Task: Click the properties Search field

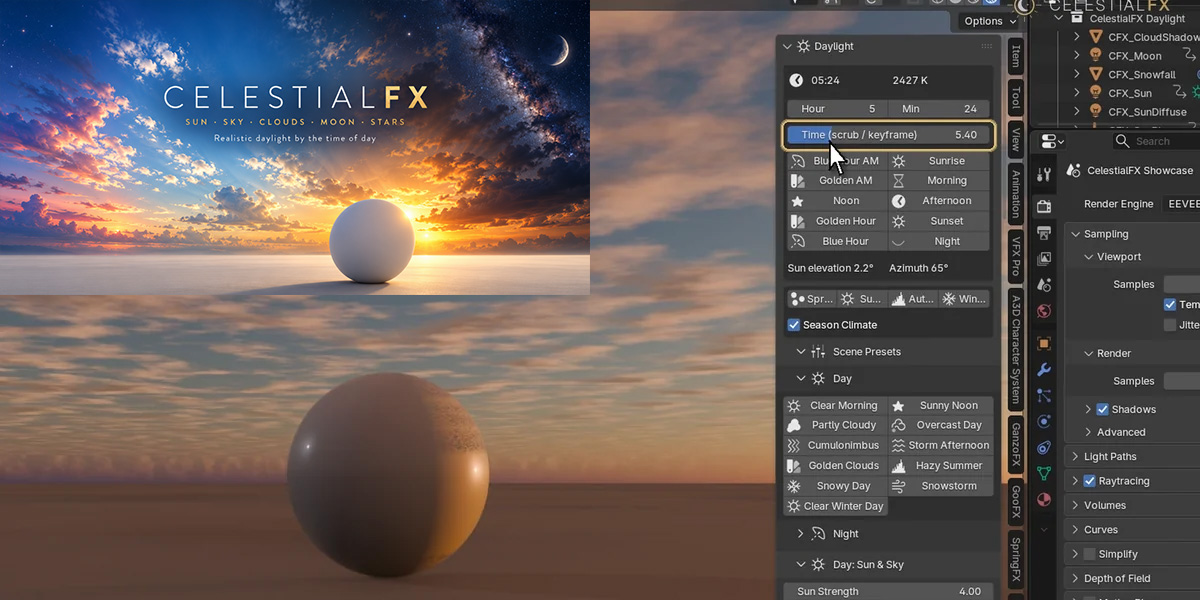Action: click(x=1156, y=142)
